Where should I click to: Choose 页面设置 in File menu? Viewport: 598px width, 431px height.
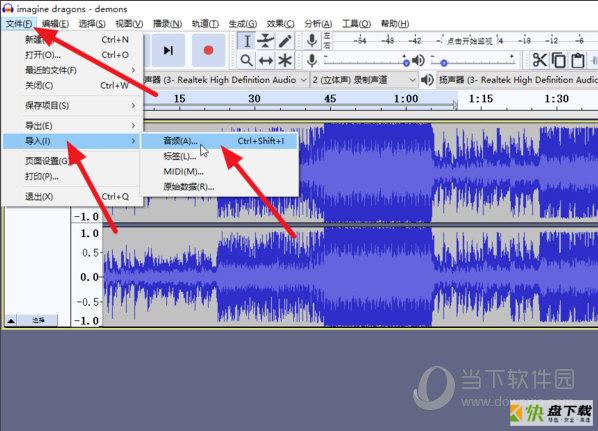coord(72,161)
